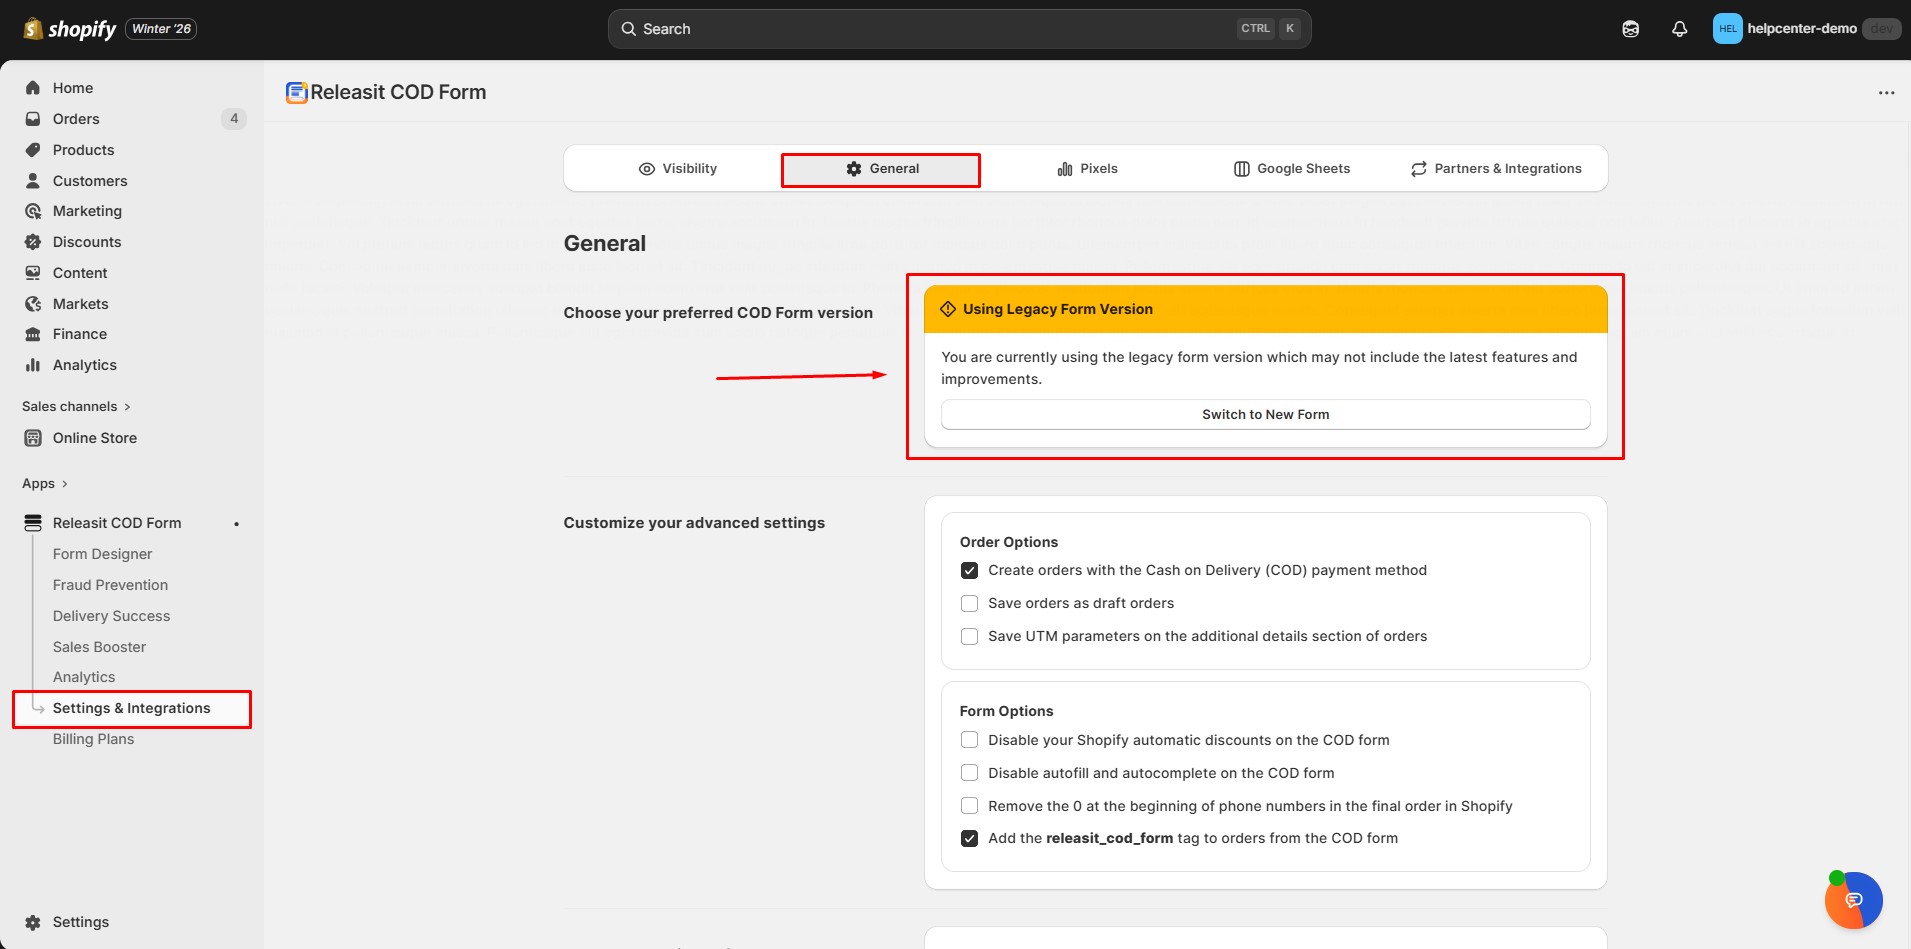The height and width of the screenshot is (949, 1911).
Task: Expand the Apps section
Action: coord(45,484)
